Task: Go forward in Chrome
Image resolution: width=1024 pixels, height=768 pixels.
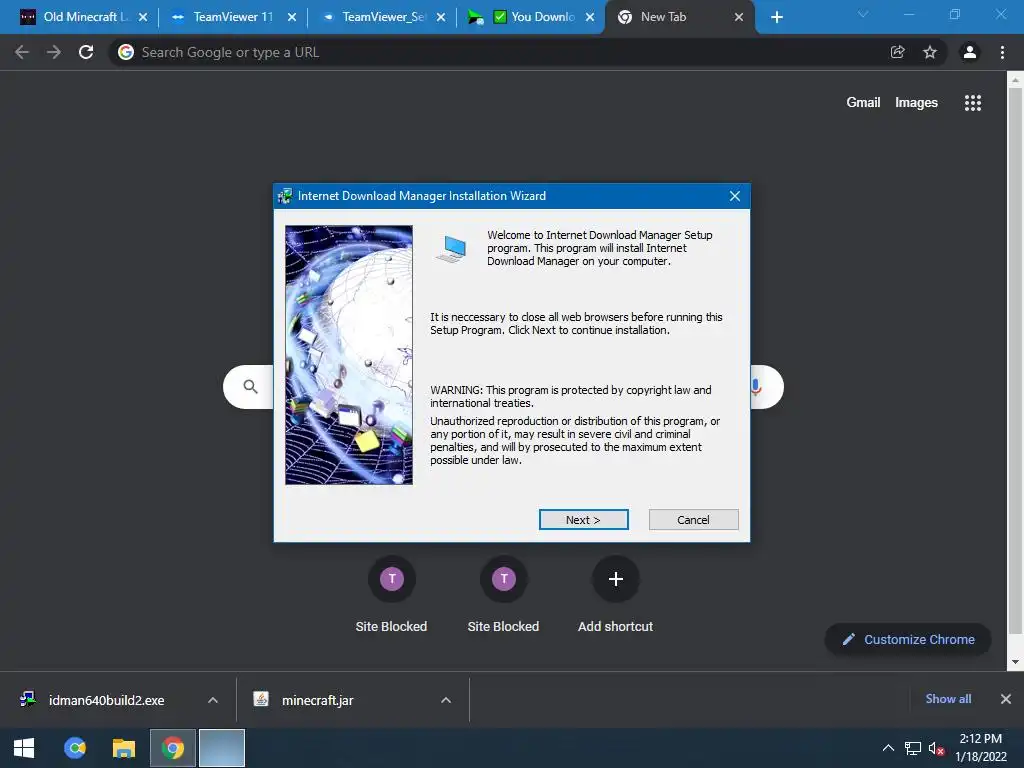Action: (54, 52)
